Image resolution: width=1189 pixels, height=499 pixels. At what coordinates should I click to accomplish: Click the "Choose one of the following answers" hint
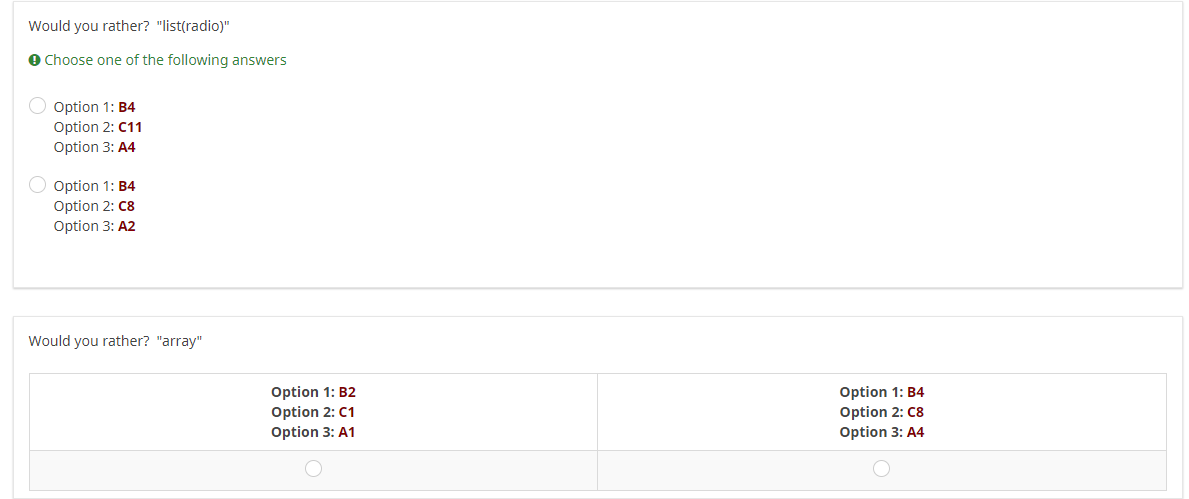pyautogui.click(x=165, y=60)
